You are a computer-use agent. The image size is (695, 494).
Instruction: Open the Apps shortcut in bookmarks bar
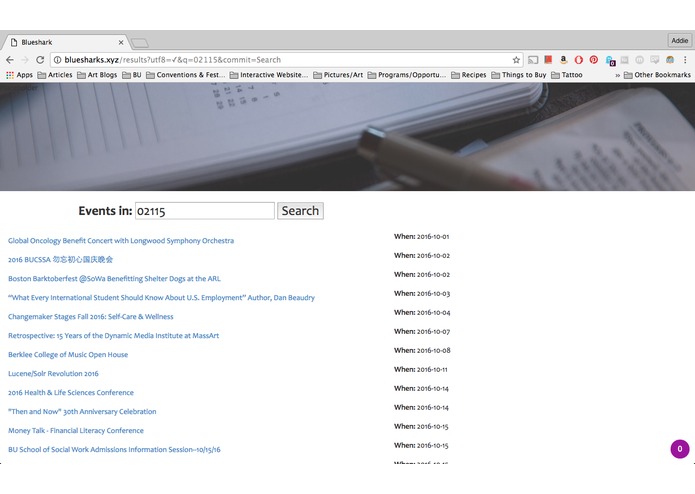click(x=19, y=75)
